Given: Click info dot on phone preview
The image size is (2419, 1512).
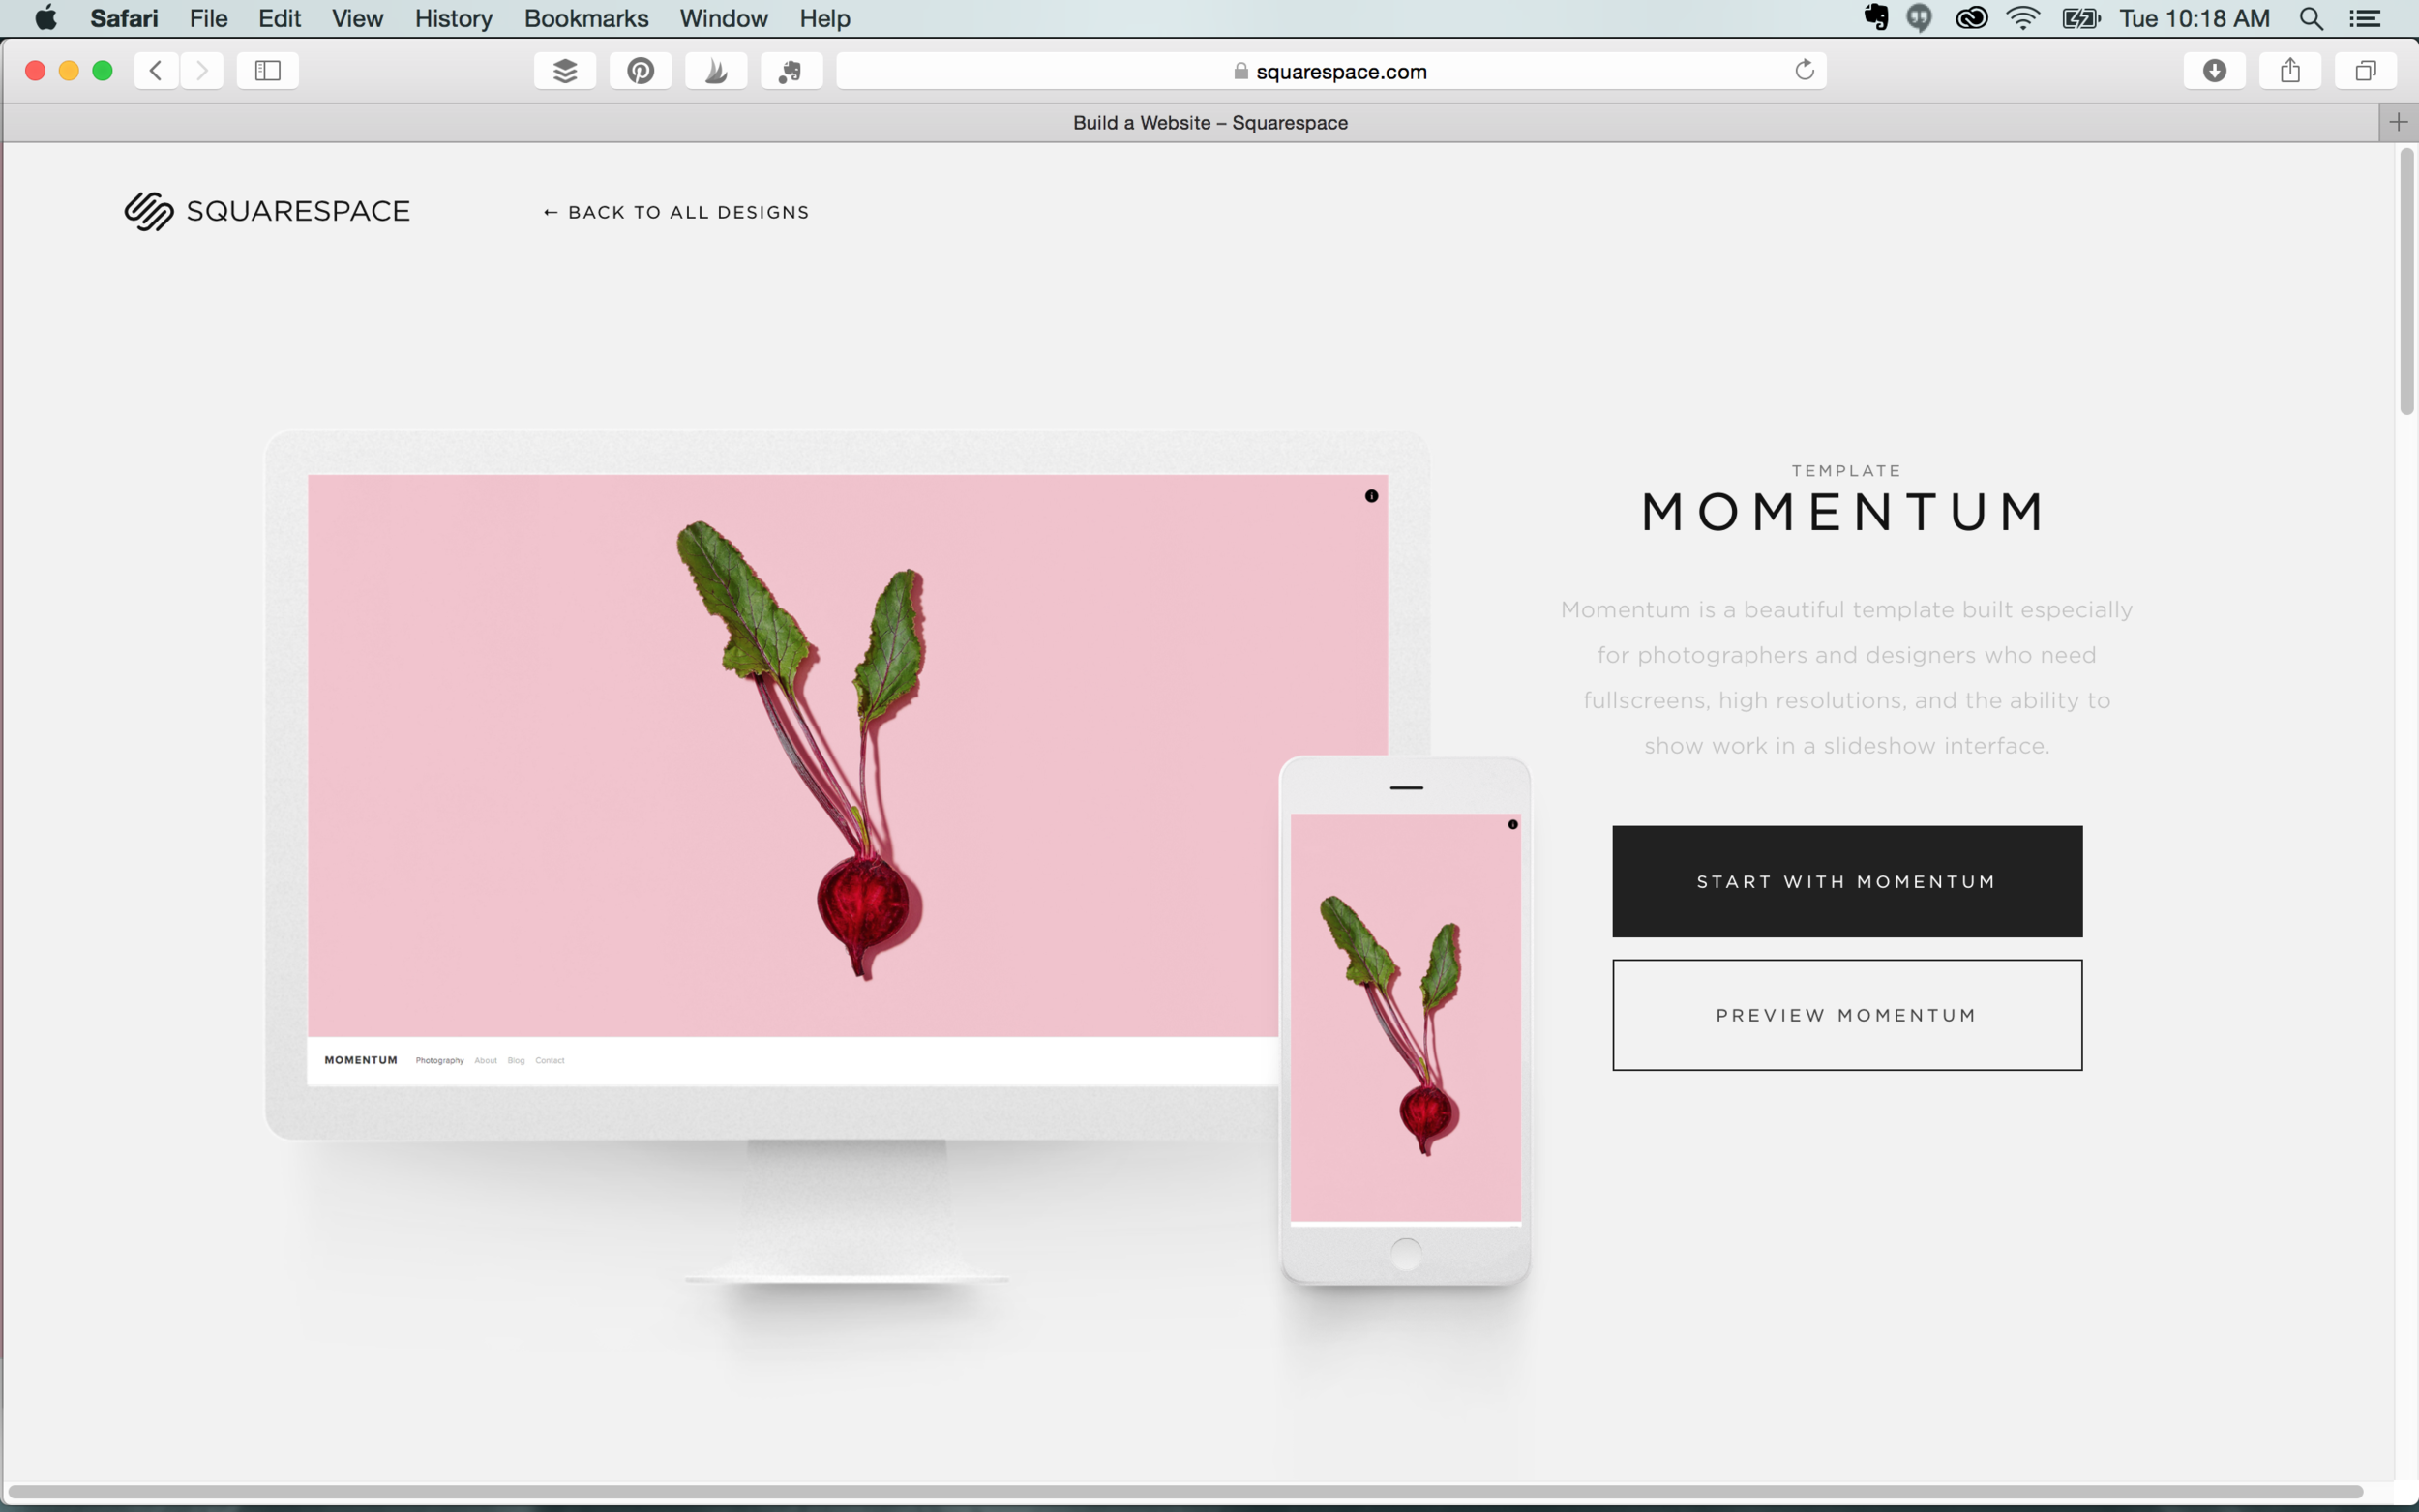Looking at the screenshot, I should click(x=1513, y=825).
